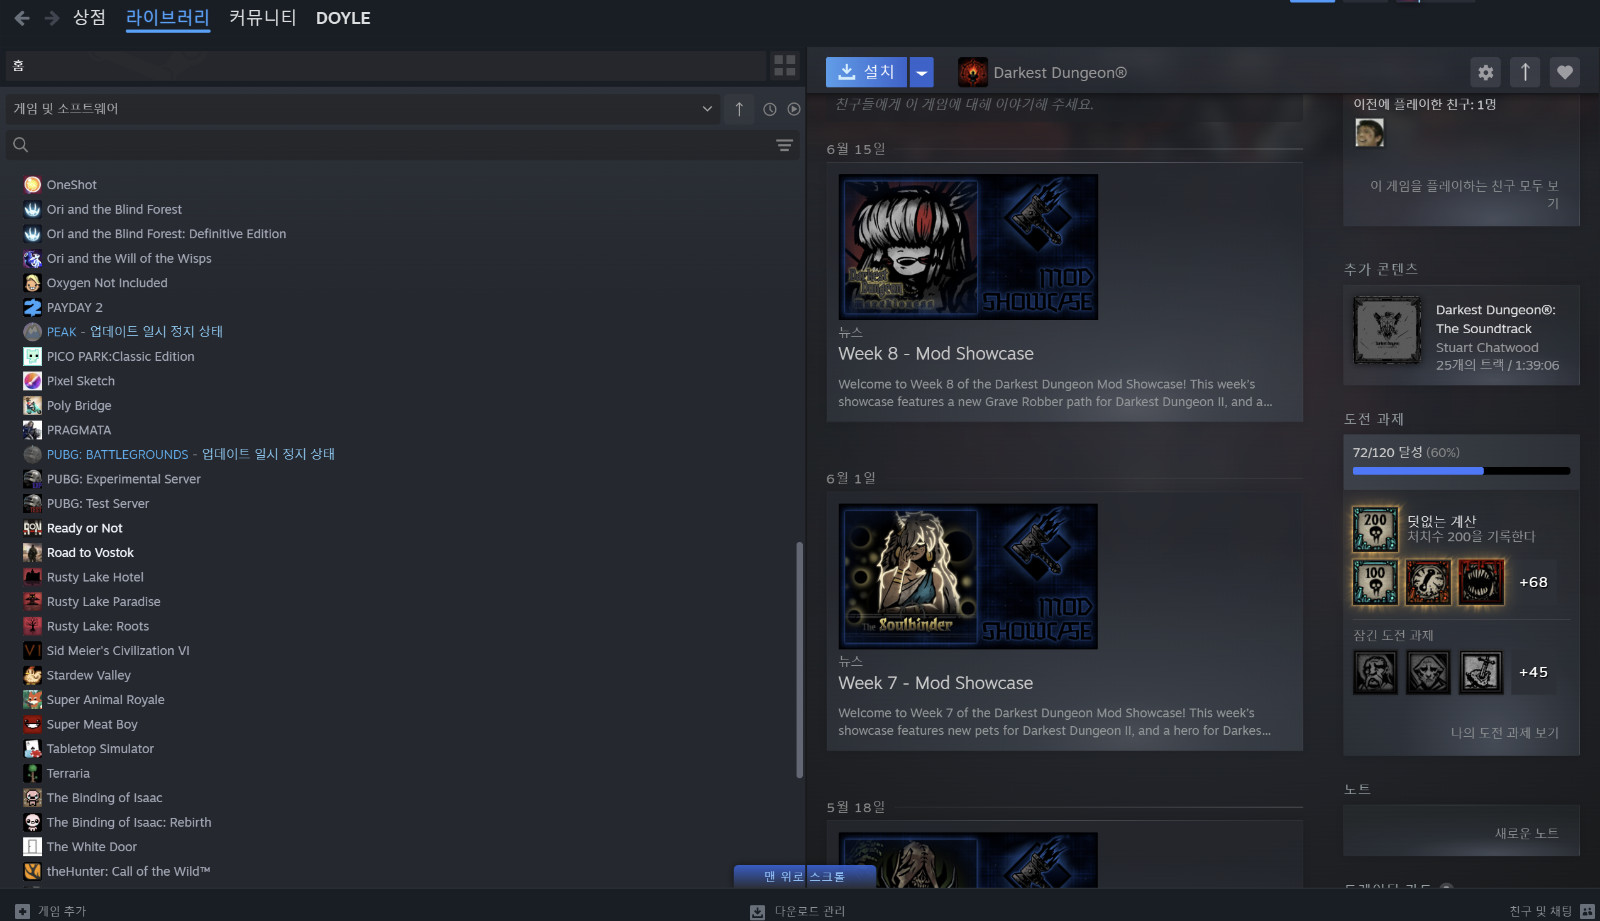Click the +68 more achievements count

click(1533, 582)
